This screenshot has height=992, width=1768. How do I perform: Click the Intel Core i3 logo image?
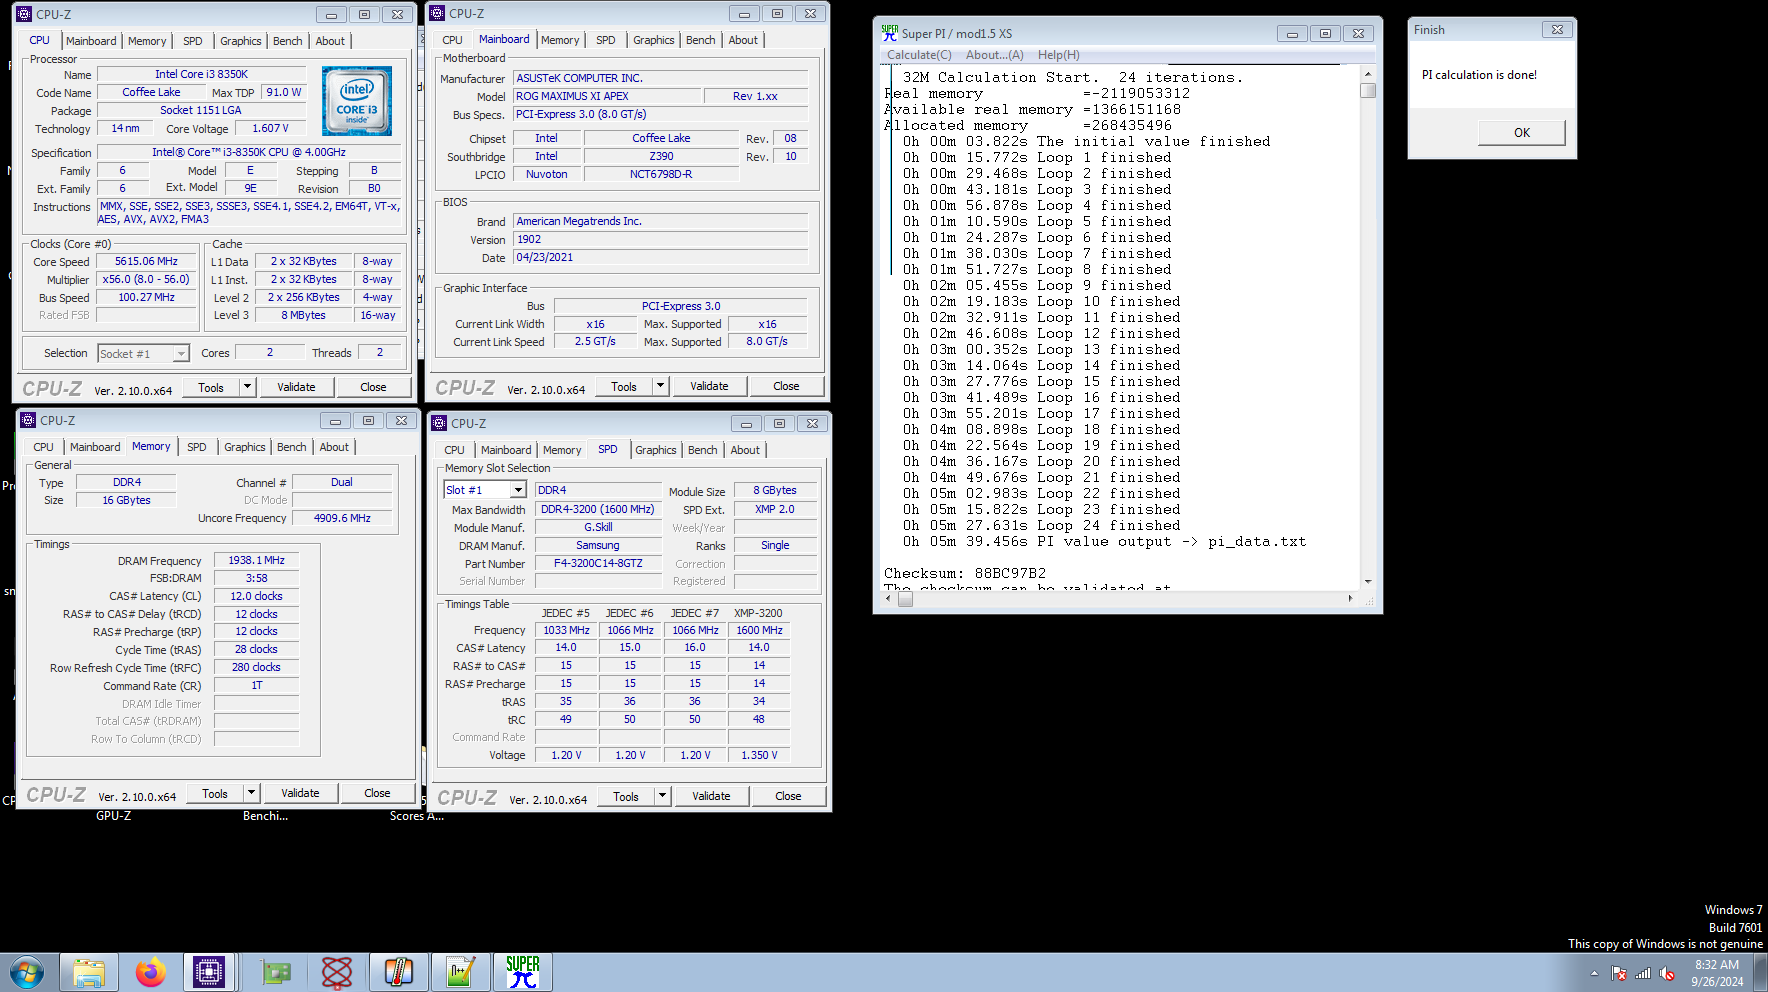coord(357,101)
